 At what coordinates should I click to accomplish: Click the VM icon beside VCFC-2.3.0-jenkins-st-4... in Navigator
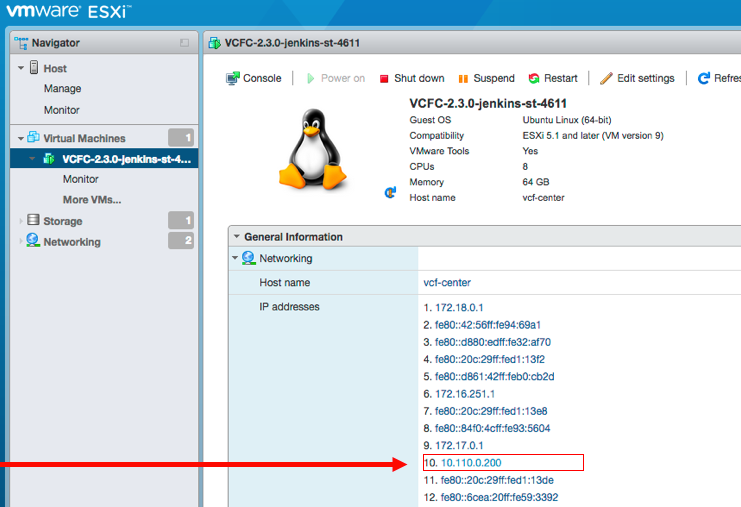click(x=49, y=159)
